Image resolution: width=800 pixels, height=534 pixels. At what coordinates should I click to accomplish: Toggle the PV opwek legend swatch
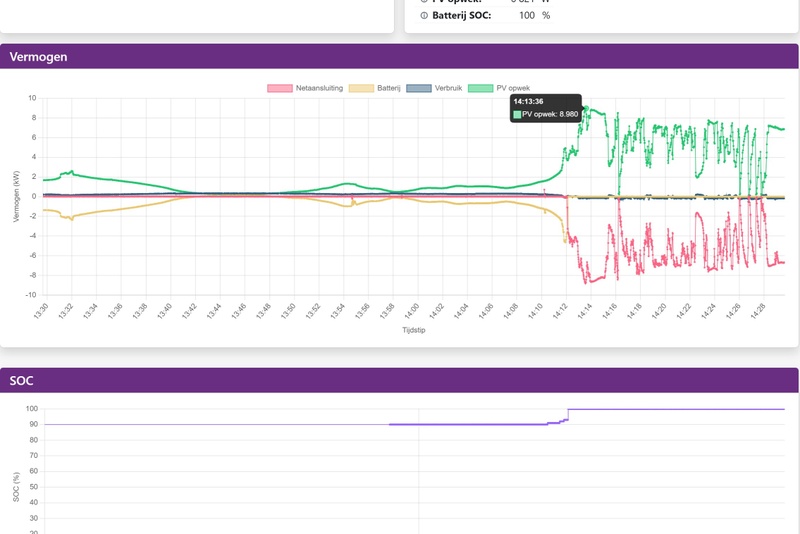pyautogui.click(x=481, y=88)
